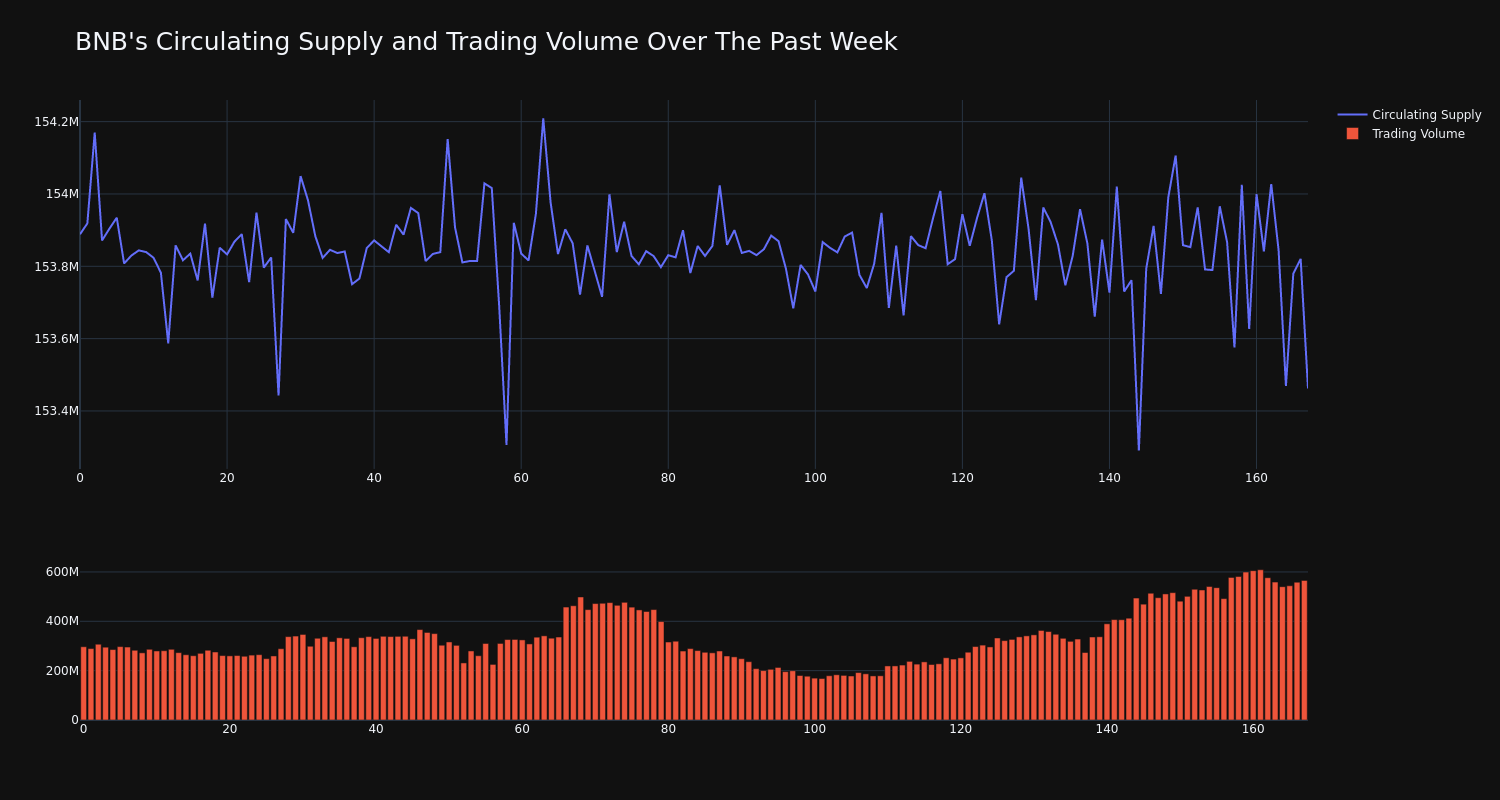Click the tall volume bar near 68
Screen dimensions: 1500x800
point(580,658)
